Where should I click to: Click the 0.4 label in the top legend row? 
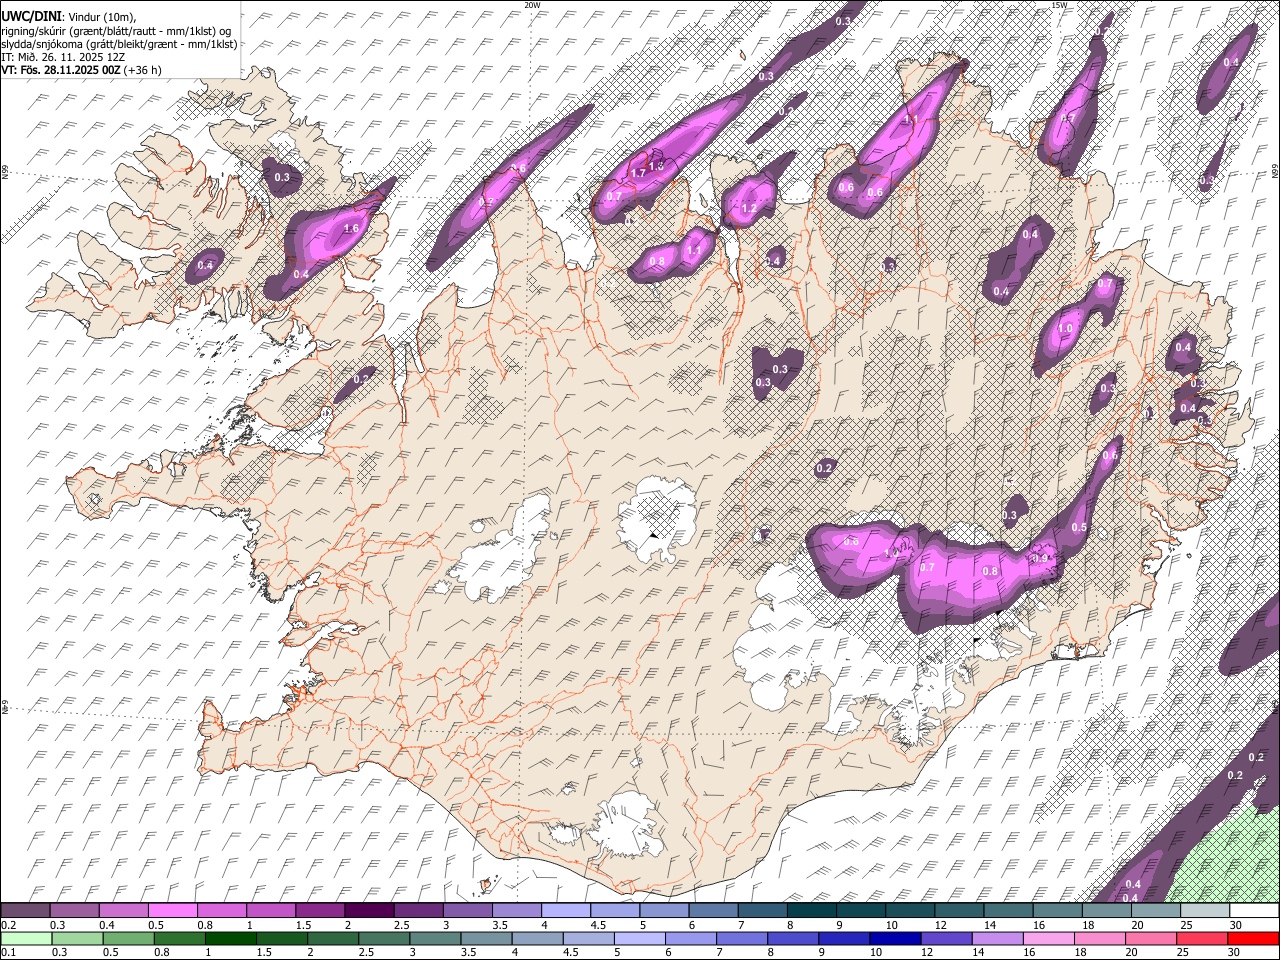pos(107,925)
